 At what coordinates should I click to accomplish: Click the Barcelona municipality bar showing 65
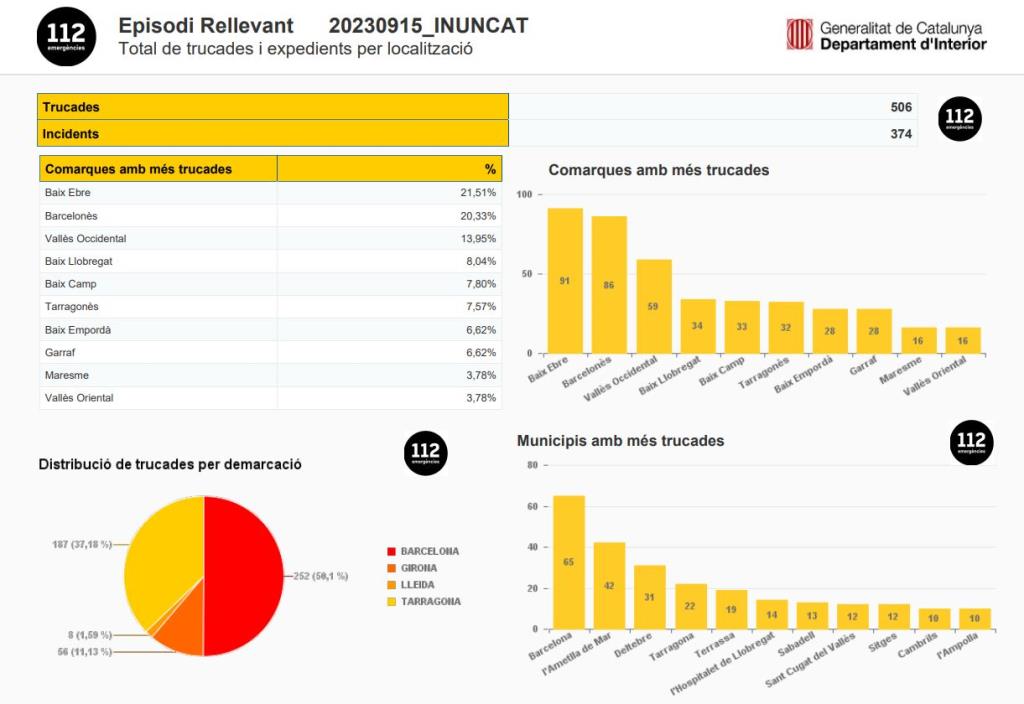pyautogui.click(x=569, y=562)
